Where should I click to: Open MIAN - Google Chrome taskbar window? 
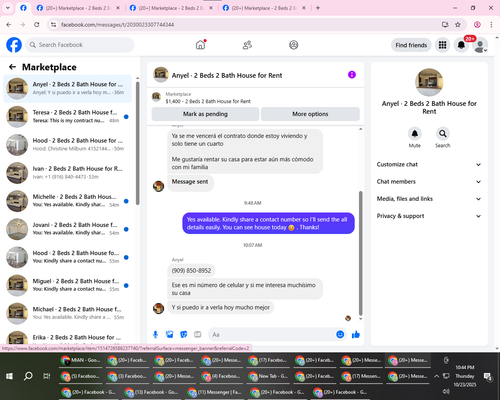point(81,360)
